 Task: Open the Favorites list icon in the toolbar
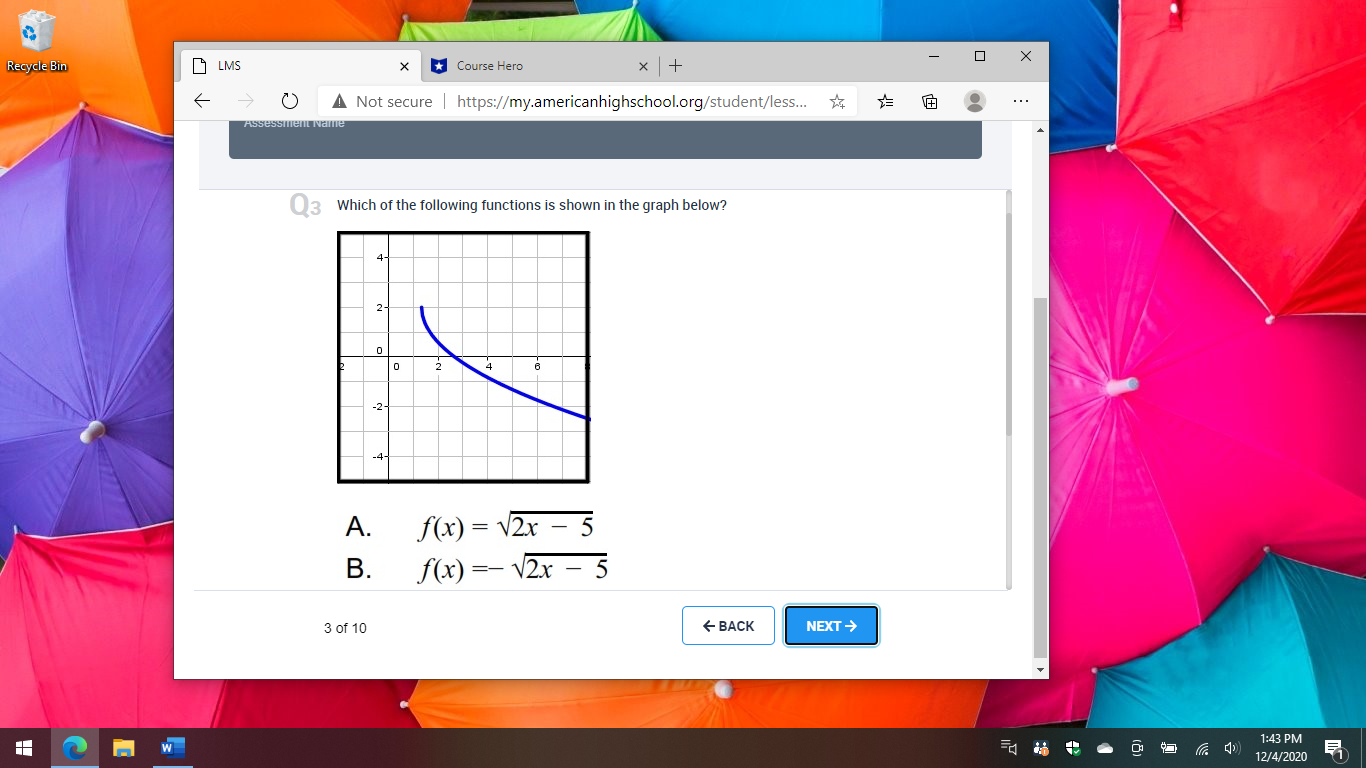[x=885, y=101]
